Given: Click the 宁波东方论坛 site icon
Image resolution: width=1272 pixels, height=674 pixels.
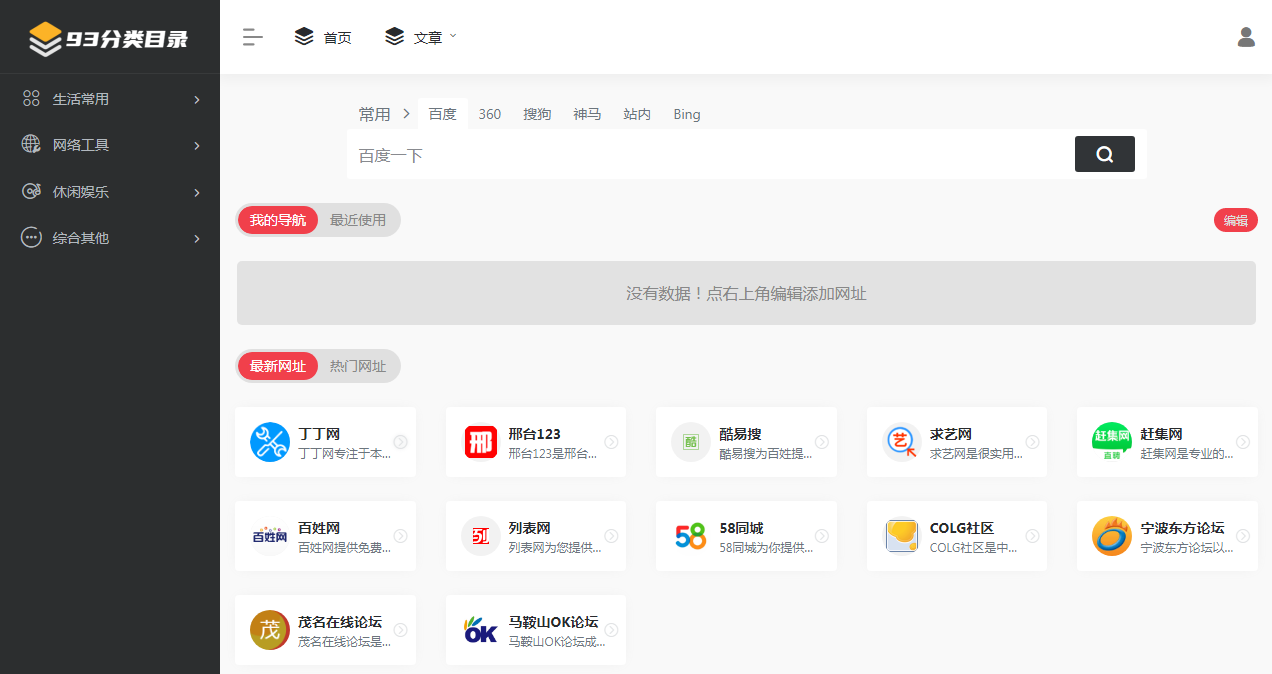Looking at the screenshot, I should click(1112, 536).
